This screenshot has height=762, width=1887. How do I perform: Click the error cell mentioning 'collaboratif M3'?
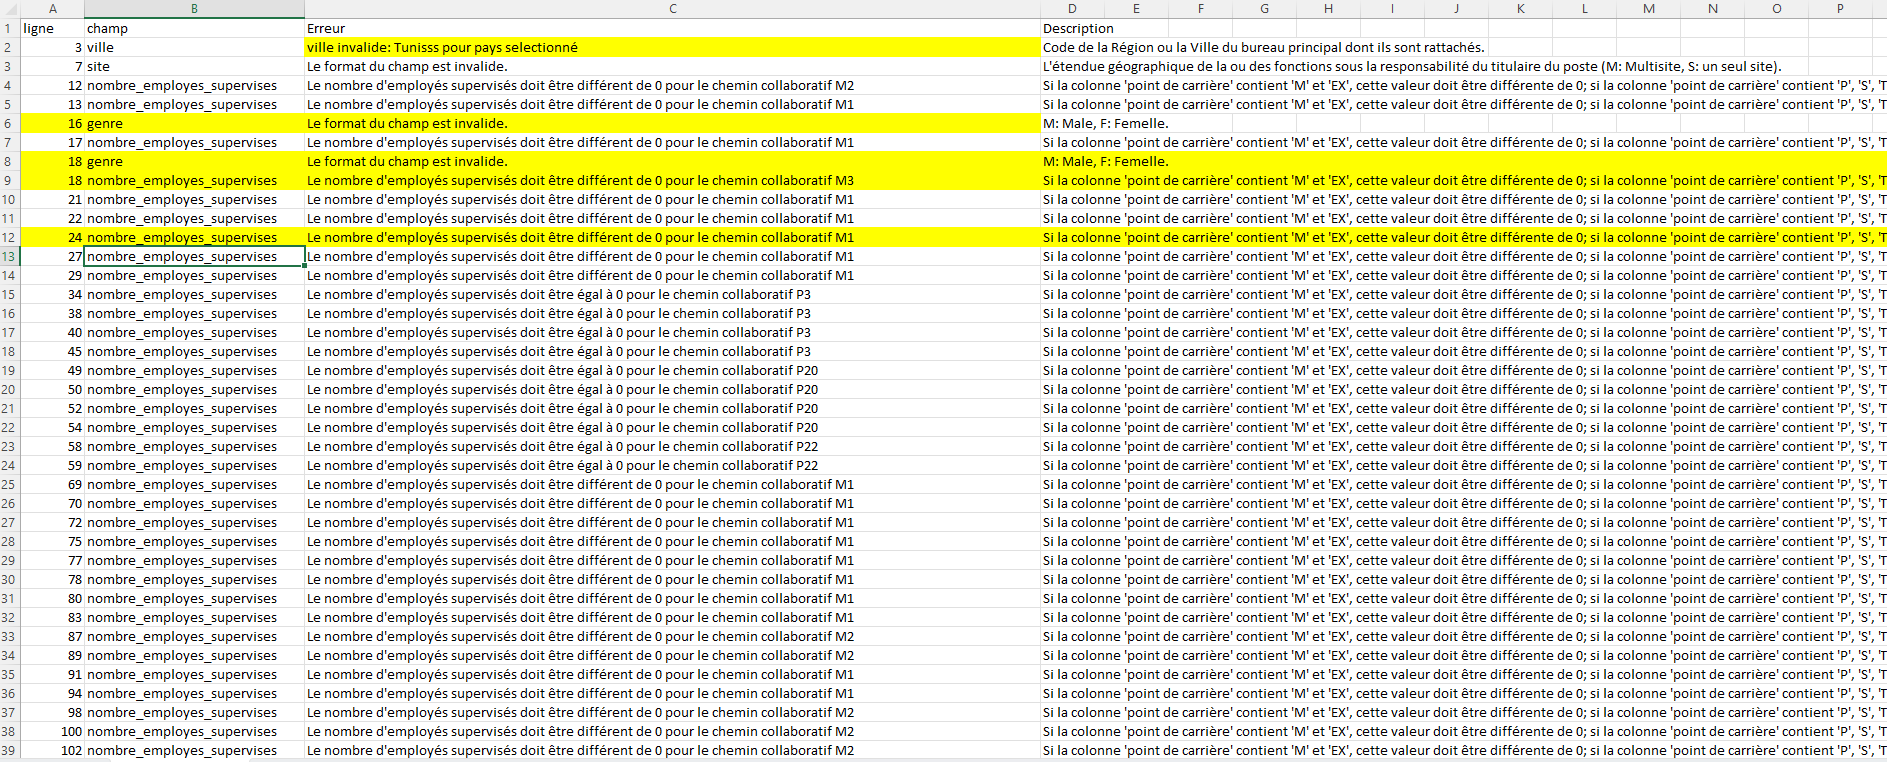[x=672, y=180]
